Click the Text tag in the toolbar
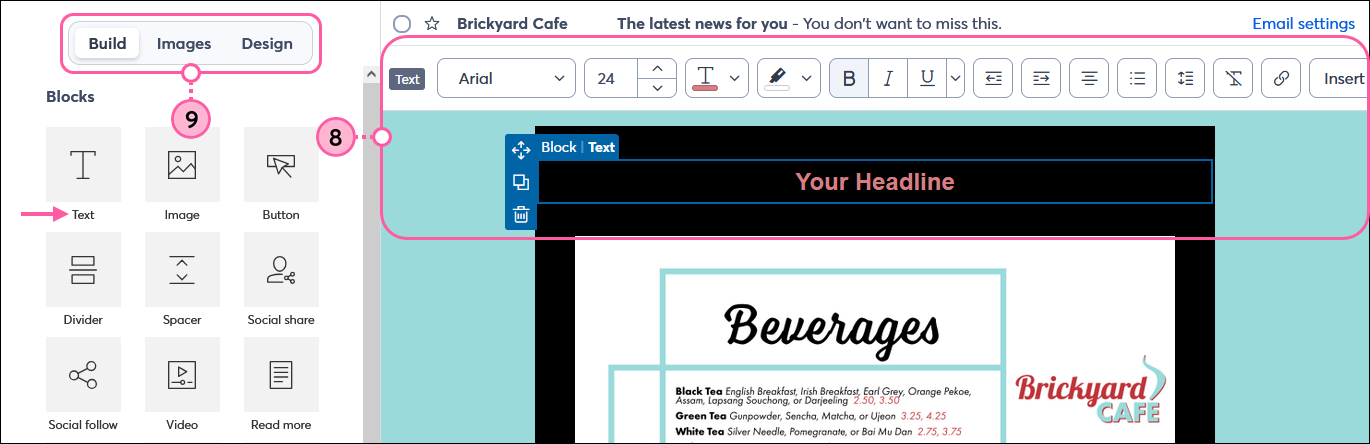Screen dimensions: 1370x444 pyautogui.click(x=407, y=79)
